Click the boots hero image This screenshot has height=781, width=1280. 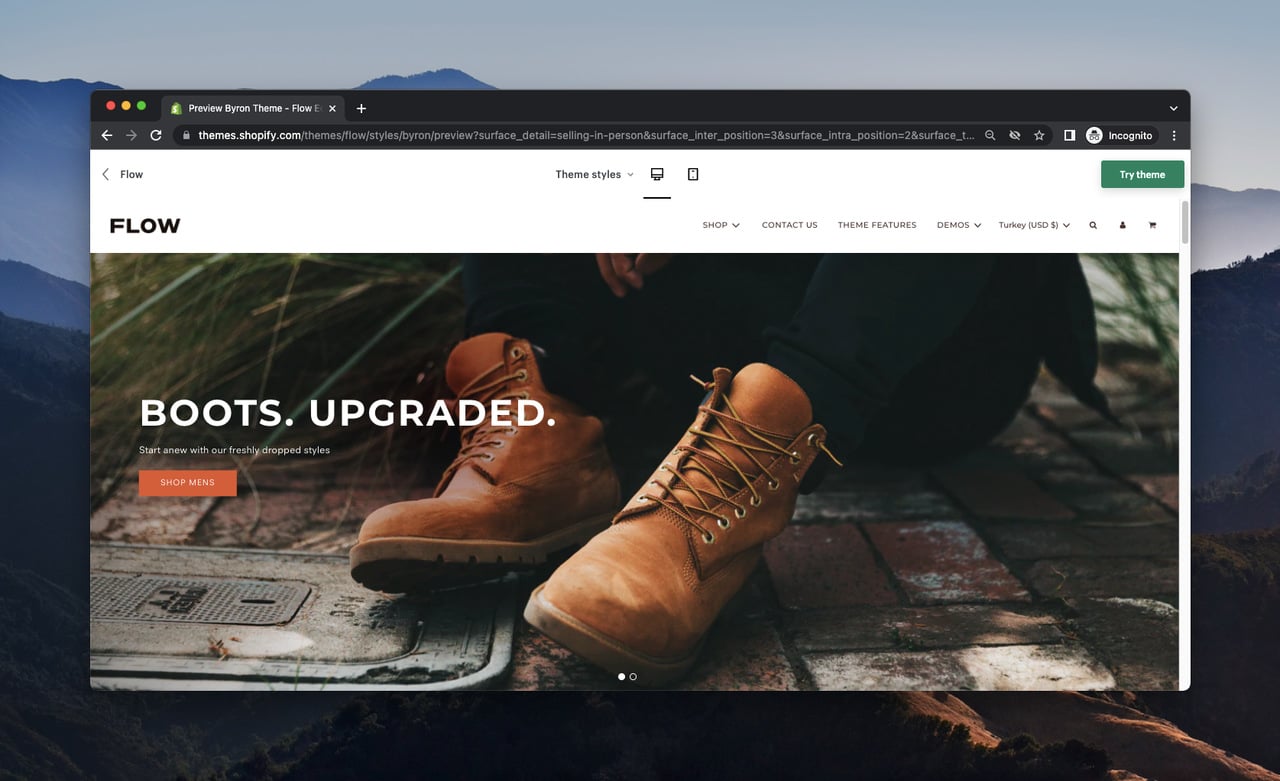tap(634, 471)
